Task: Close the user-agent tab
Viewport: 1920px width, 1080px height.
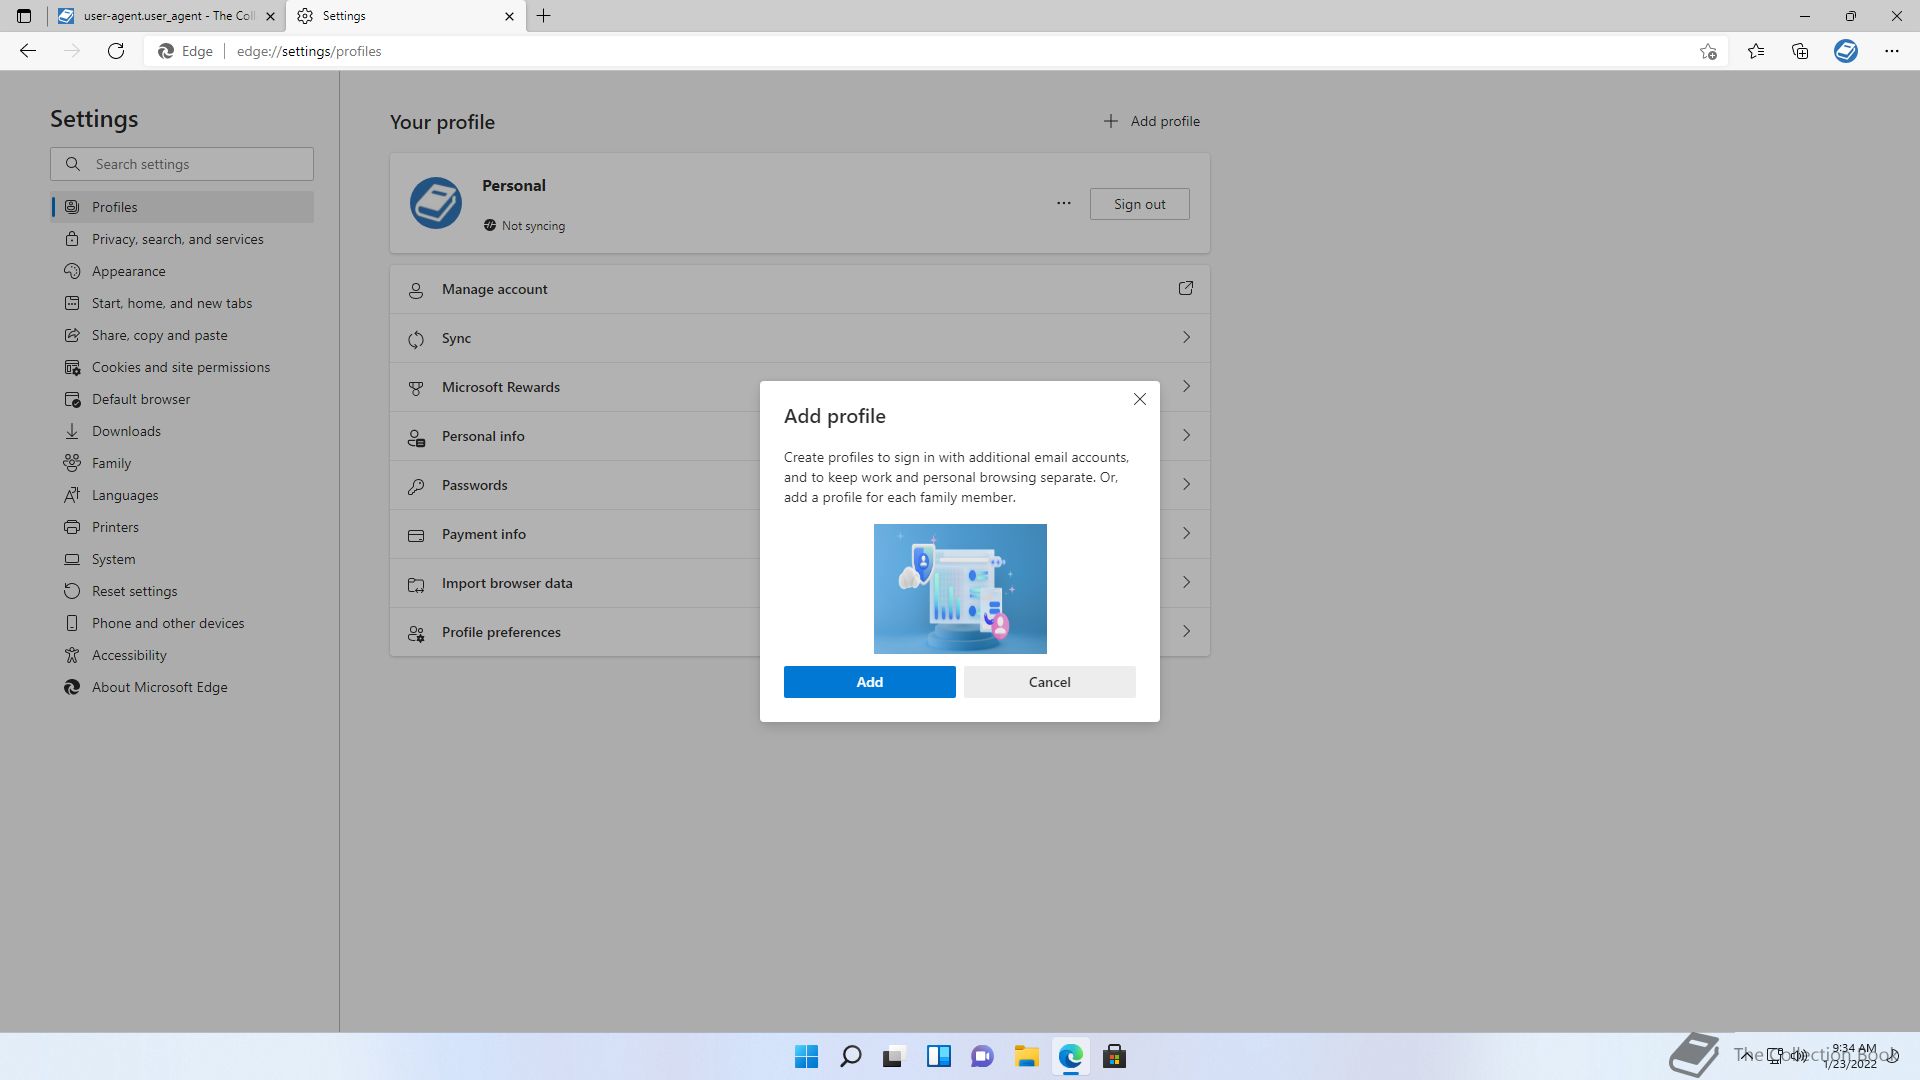Action: pos(270,16)
